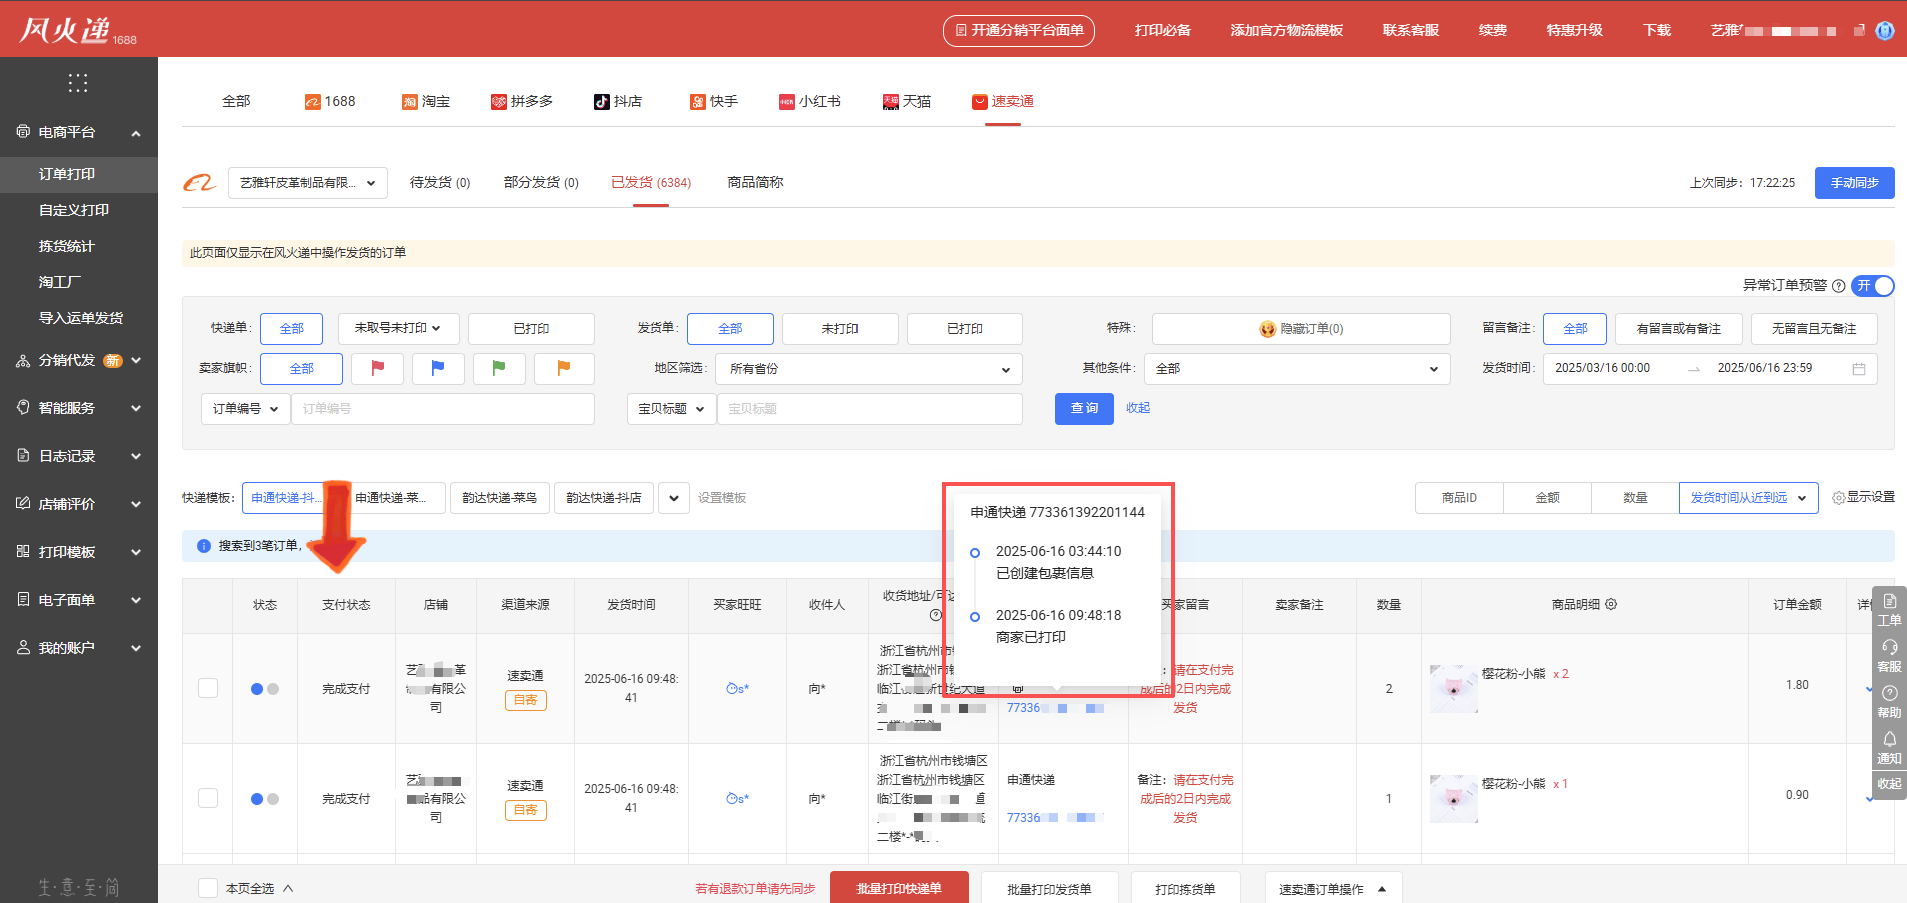Screen dimensions: 1907x903
Task: Check the first order row checkbox
Action: click(208, 688)
